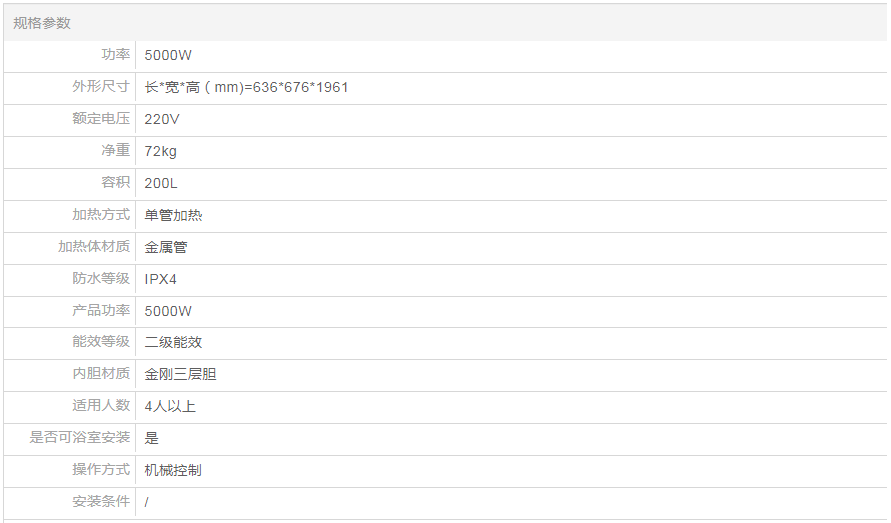Click the 72kg weight value
The width and height of the screenshot is (891, 523).
(x=160, y=151)
